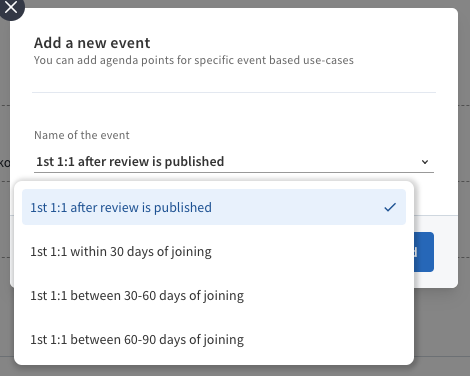Click the agenda points subtitle text
The height and width of the screenshot is (376, 470).
click(x=194, y=60)
